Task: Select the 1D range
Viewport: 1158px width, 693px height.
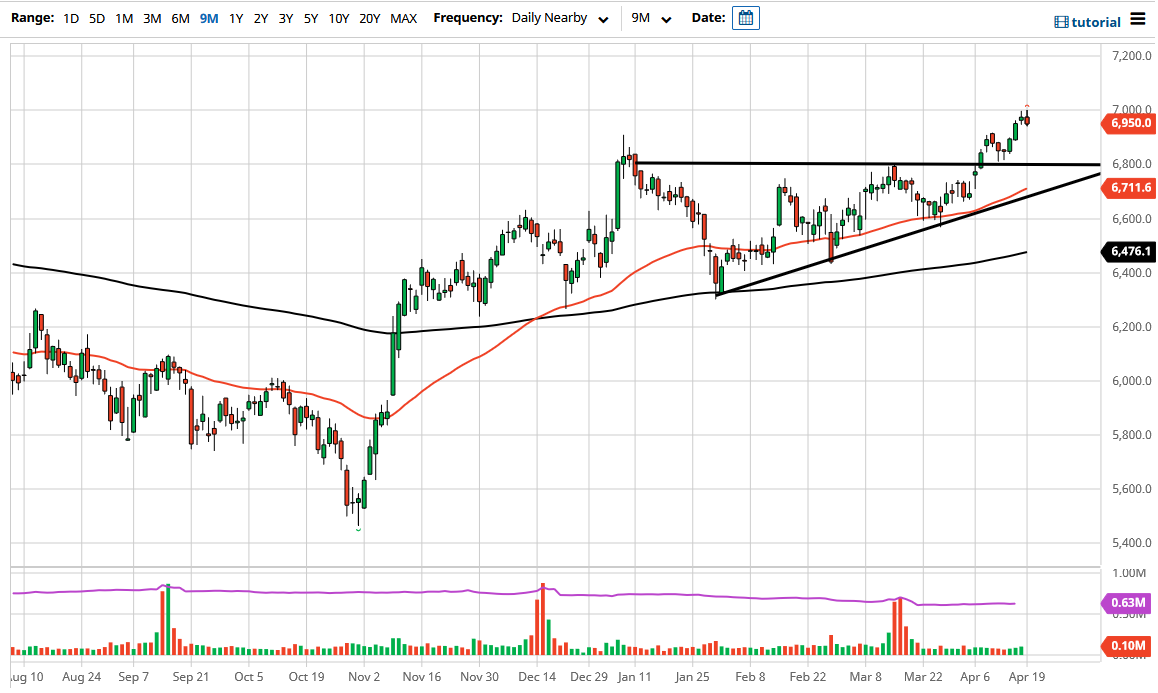Action: click(70, 18)
